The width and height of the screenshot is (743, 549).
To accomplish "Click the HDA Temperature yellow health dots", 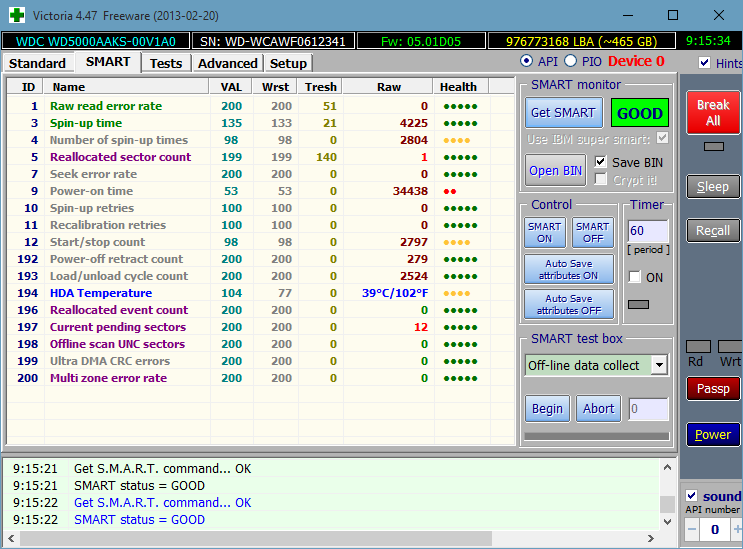I will pos(457,293).
